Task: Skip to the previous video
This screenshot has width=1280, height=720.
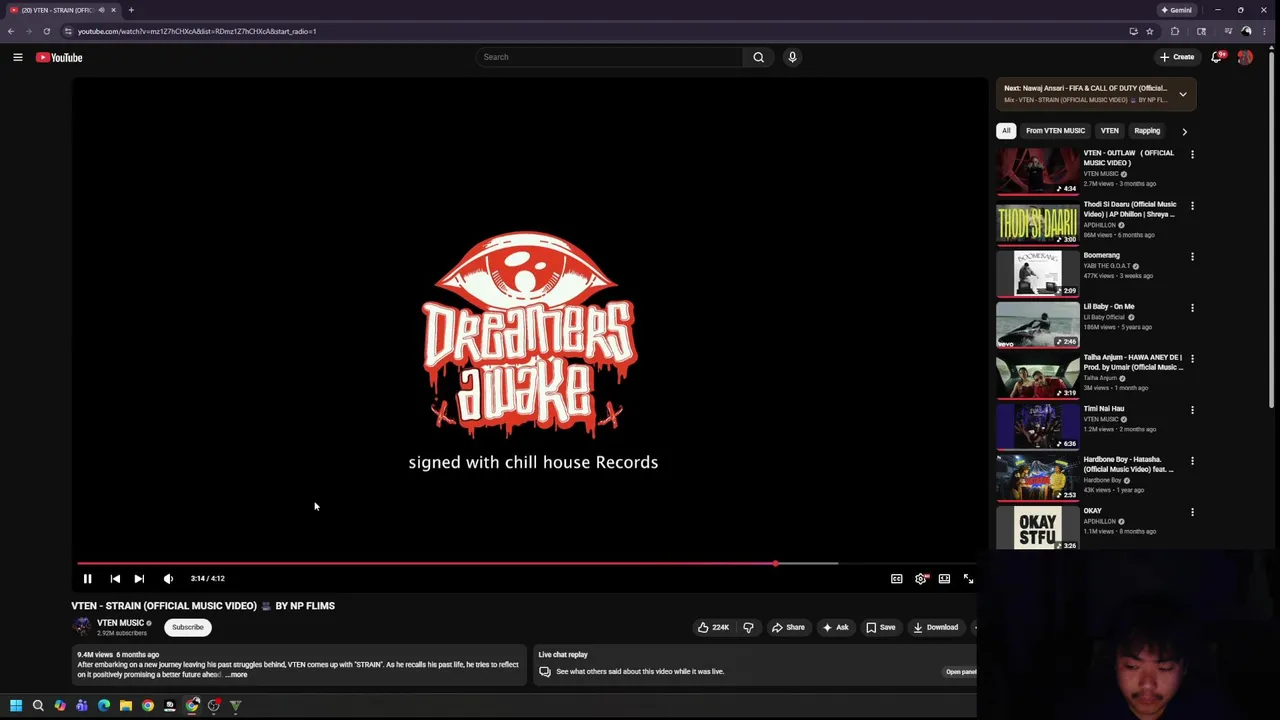Action: 115,578
